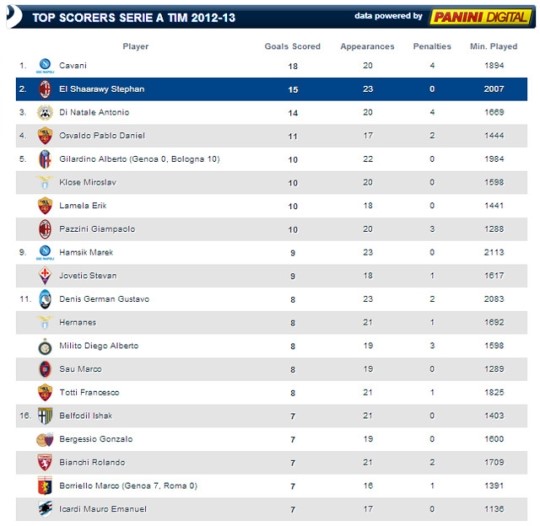Screen dimensions: 540x526
Task: Sort by the Goals Scored column header
Action: pyautogui.click(x=292, y=47)
